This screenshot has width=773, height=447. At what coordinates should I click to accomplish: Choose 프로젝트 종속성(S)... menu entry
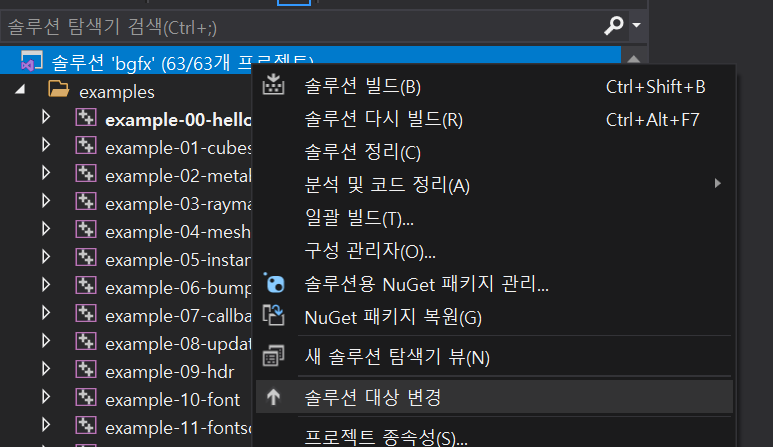click(494, 435)
